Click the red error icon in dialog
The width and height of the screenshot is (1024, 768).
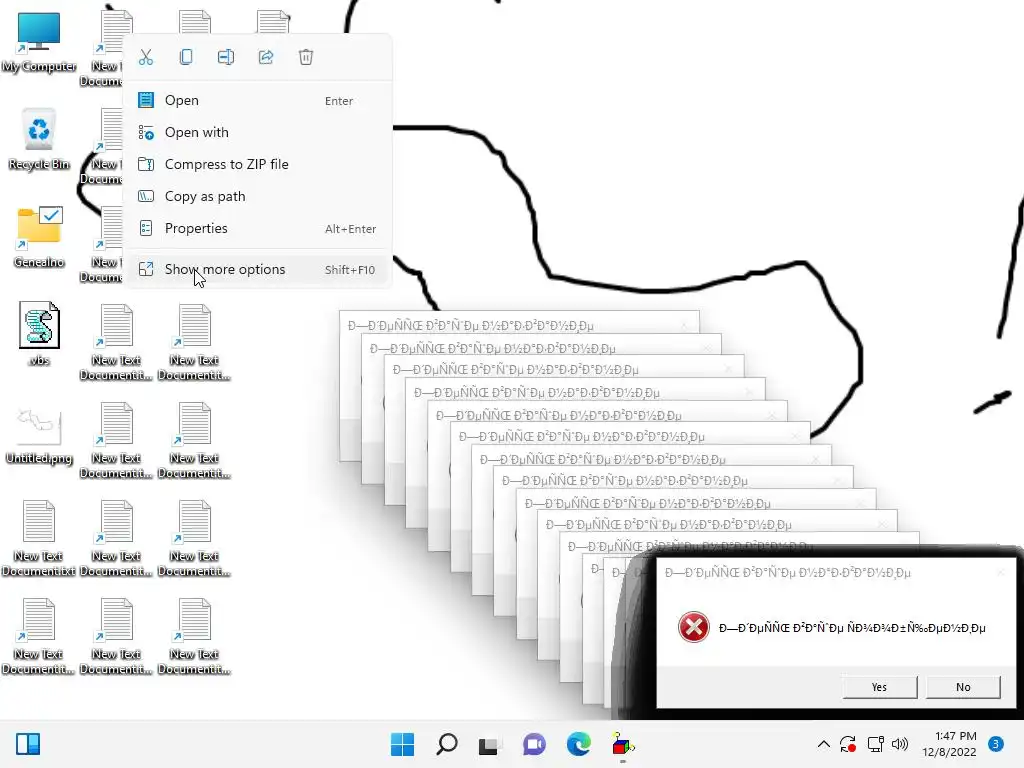click(694, 628)
